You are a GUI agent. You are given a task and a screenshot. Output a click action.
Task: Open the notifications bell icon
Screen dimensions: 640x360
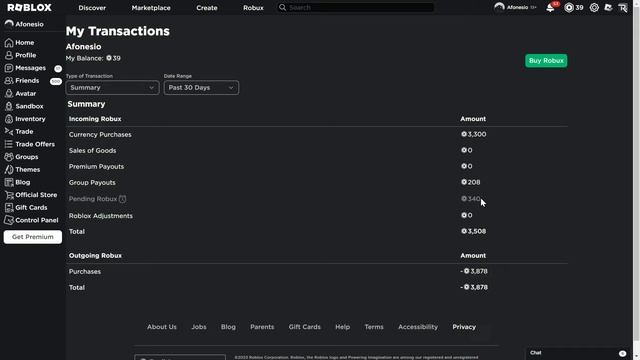coord(550,7)
